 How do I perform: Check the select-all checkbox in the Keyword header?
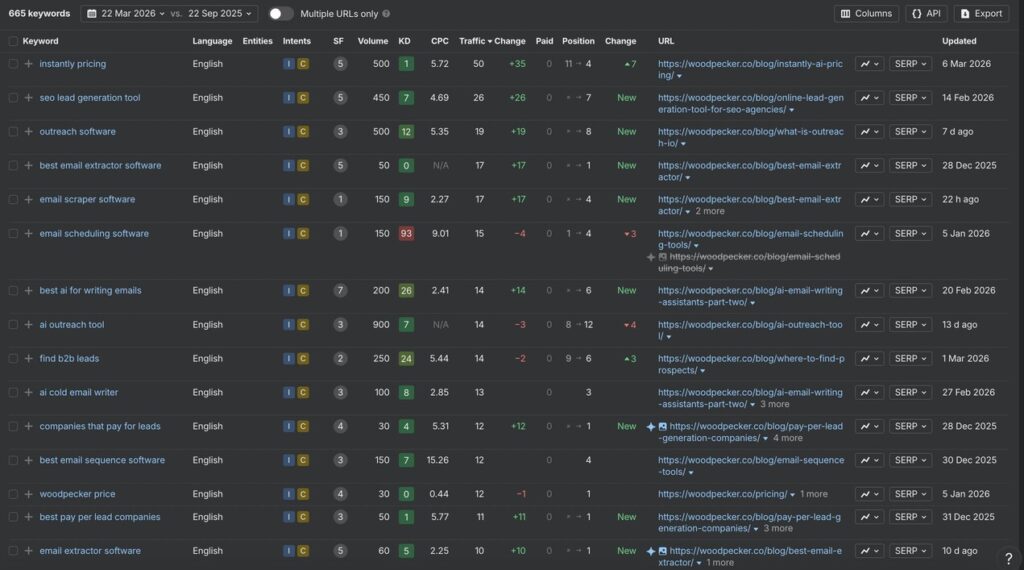(13, 41)
